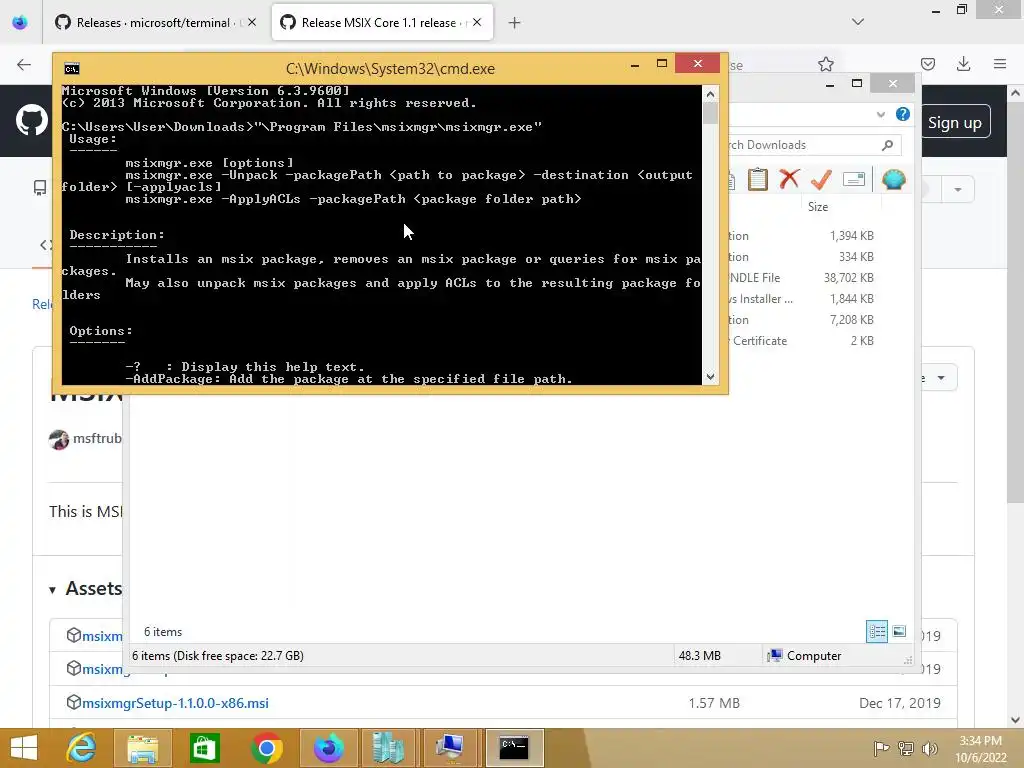Image resolution: width=1024 pixels, height=768 pixels.
Task: Open Firefox downloads panel
Action: (963, 64)
